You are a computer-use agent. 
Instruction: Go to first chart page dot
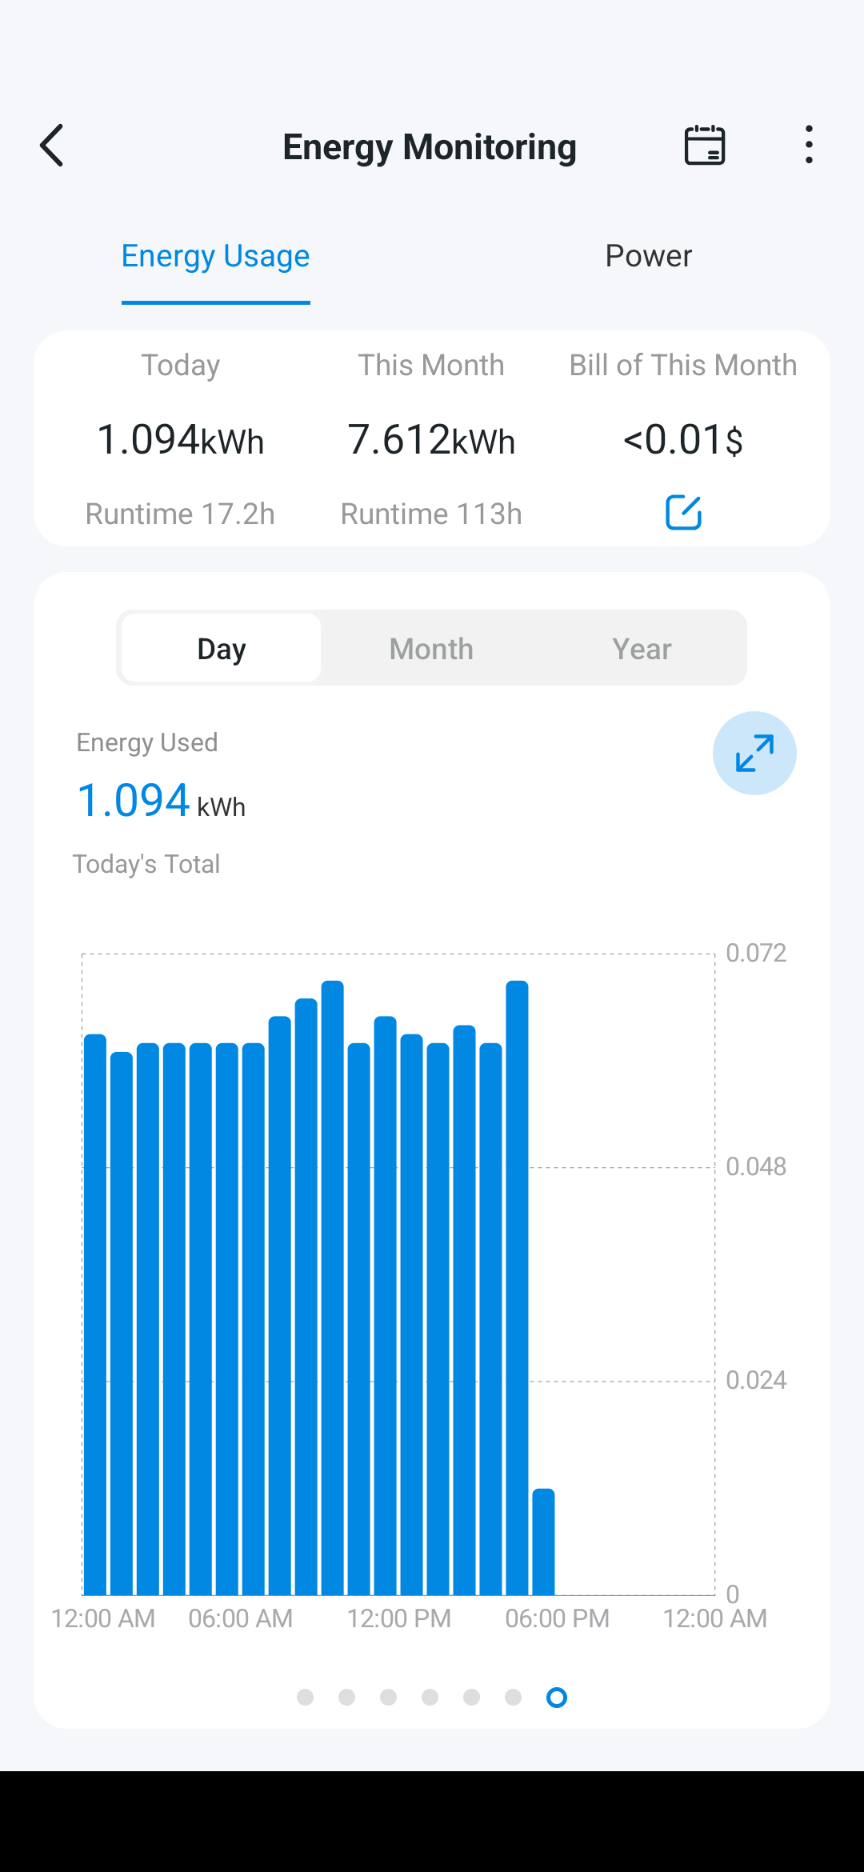[x=306, y=1697]
